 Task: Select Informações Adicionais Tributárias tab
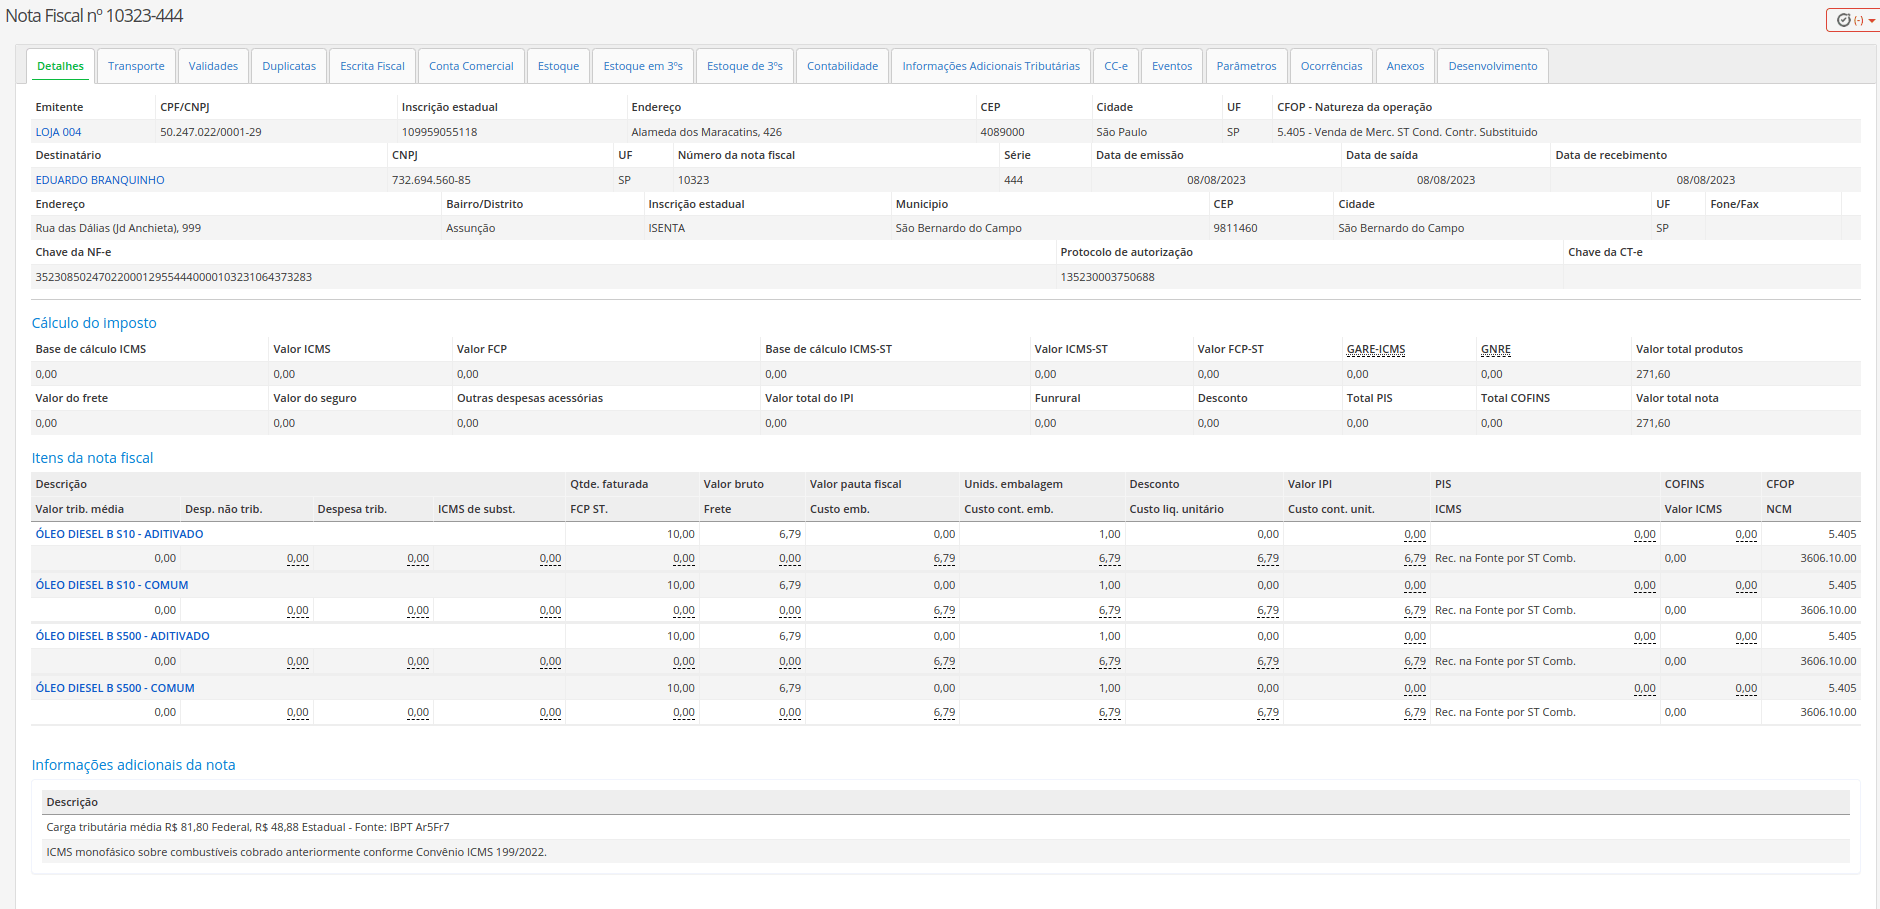(991, 66)
